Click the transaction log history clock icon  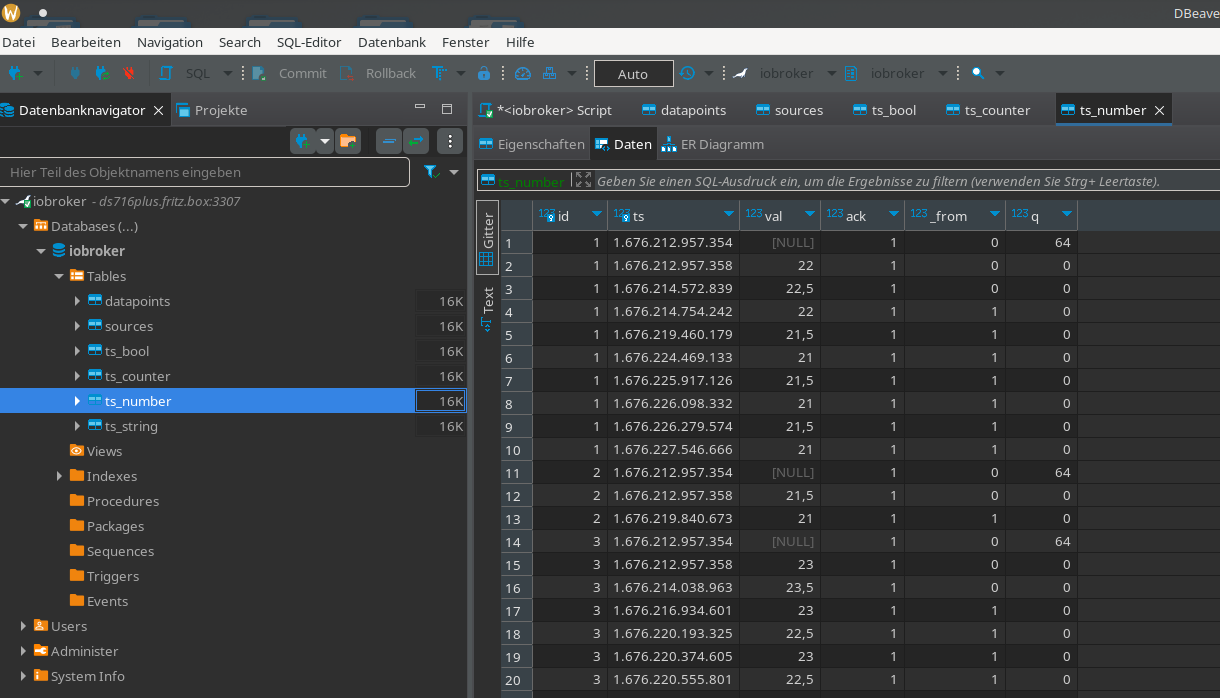(687, 73)
